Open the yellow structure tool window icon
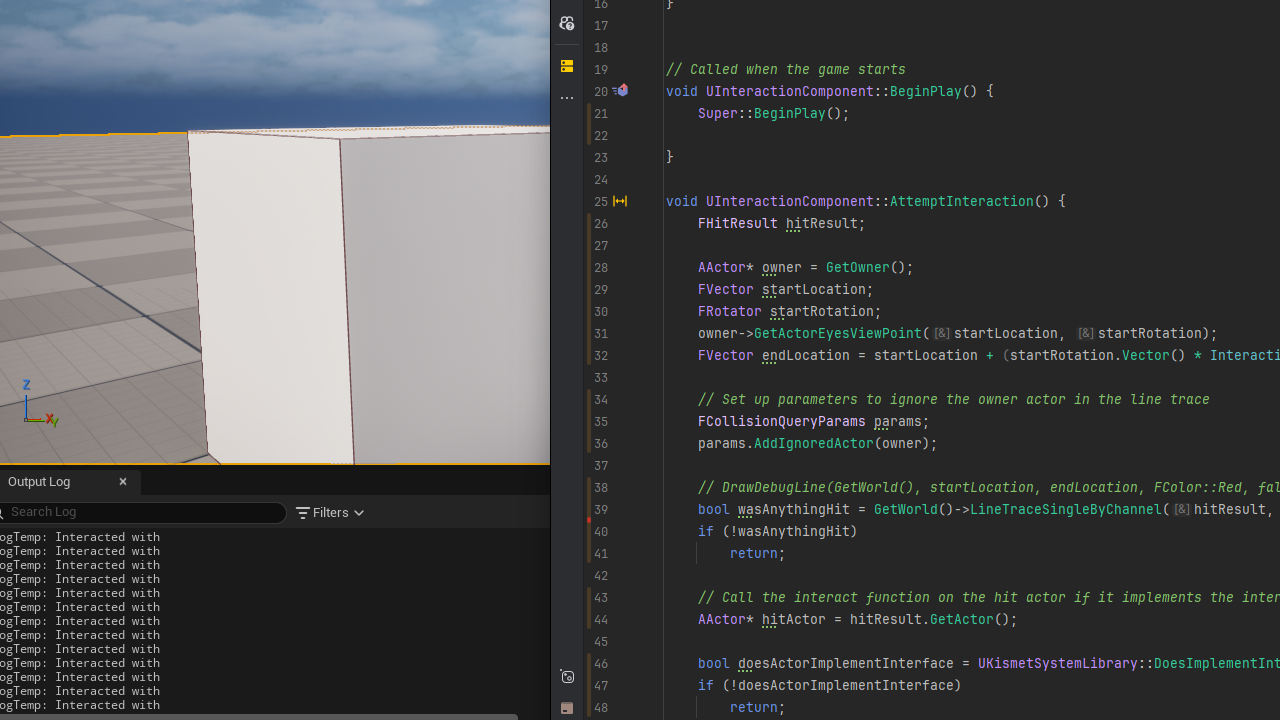 (567, 66)
